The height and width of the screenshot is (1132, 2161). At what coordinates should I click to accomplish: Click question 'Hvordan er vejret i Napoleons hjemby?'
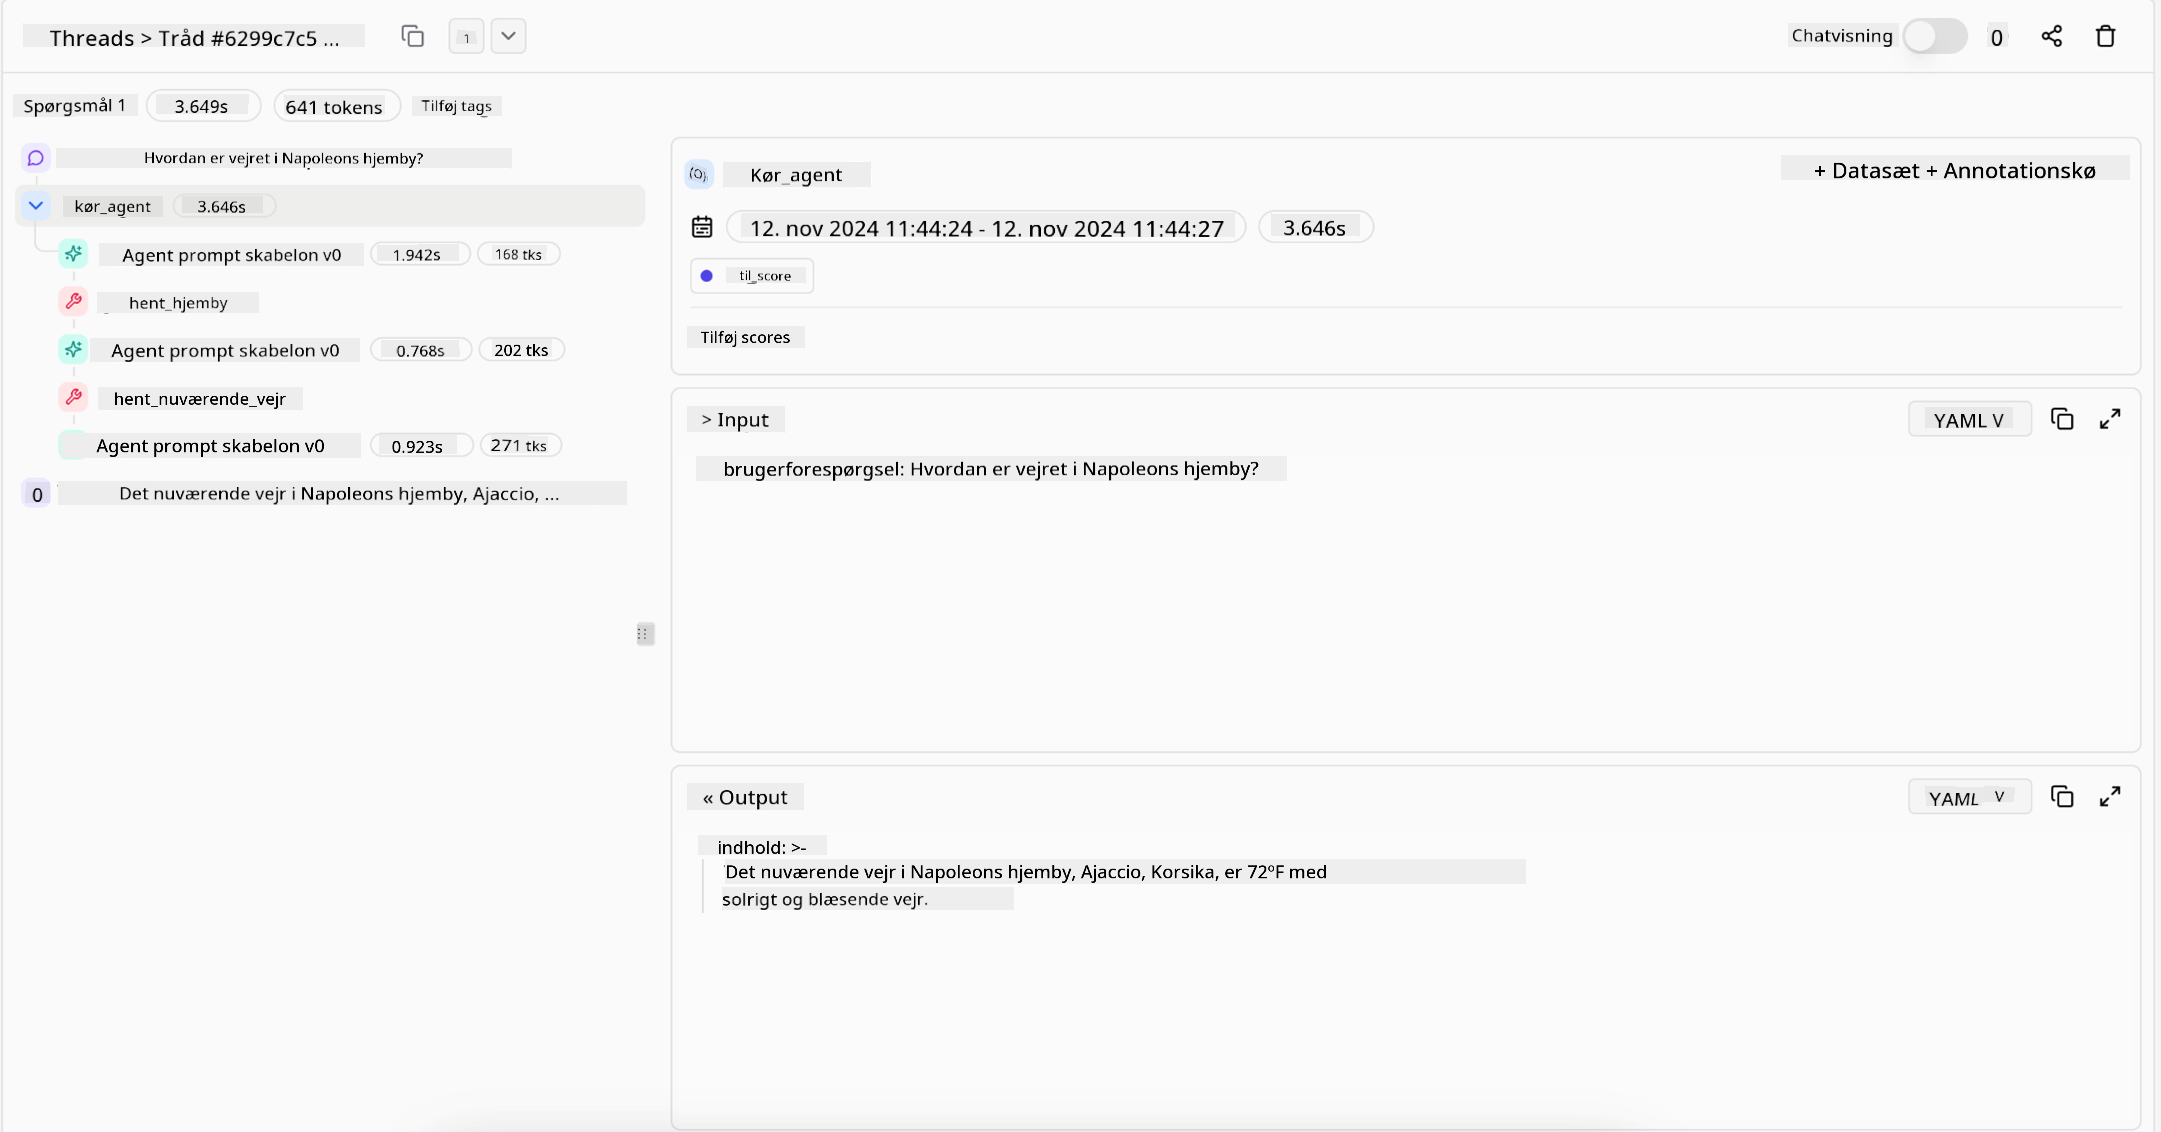pyautogui.click(x=283, y=158)
